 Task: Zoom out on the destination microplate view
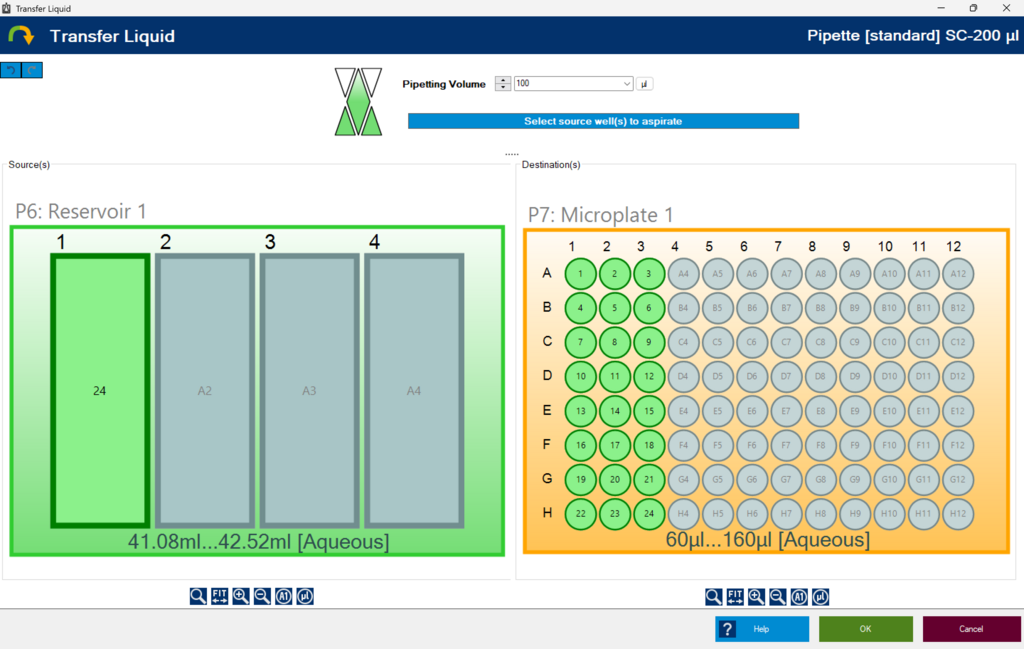pyautogui.click(x=777, y=597)
